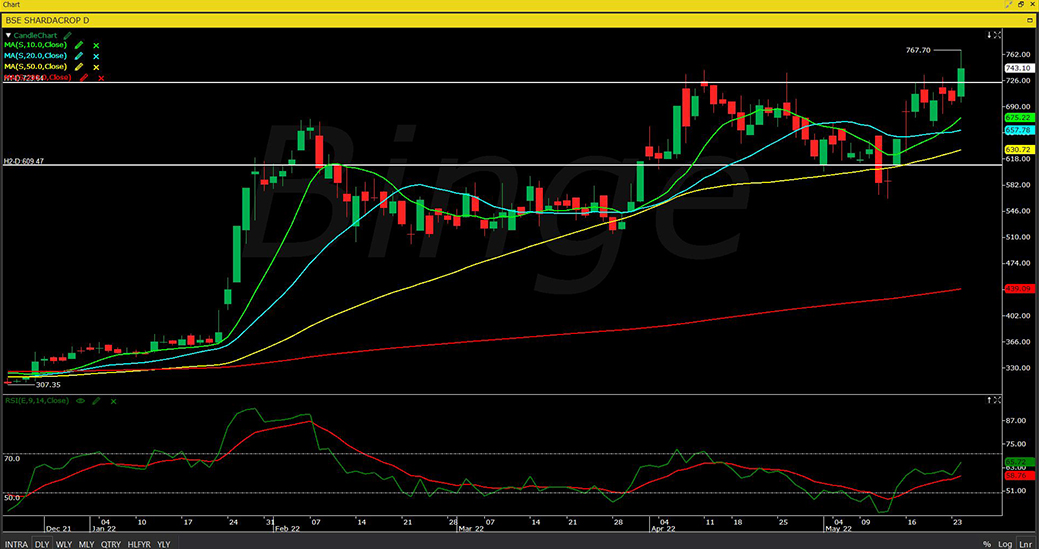Click the MA(S,20.0,Close) legend label
This screenshot has width=1039, height=549.
pyautogui.click(x=36, y=56)
